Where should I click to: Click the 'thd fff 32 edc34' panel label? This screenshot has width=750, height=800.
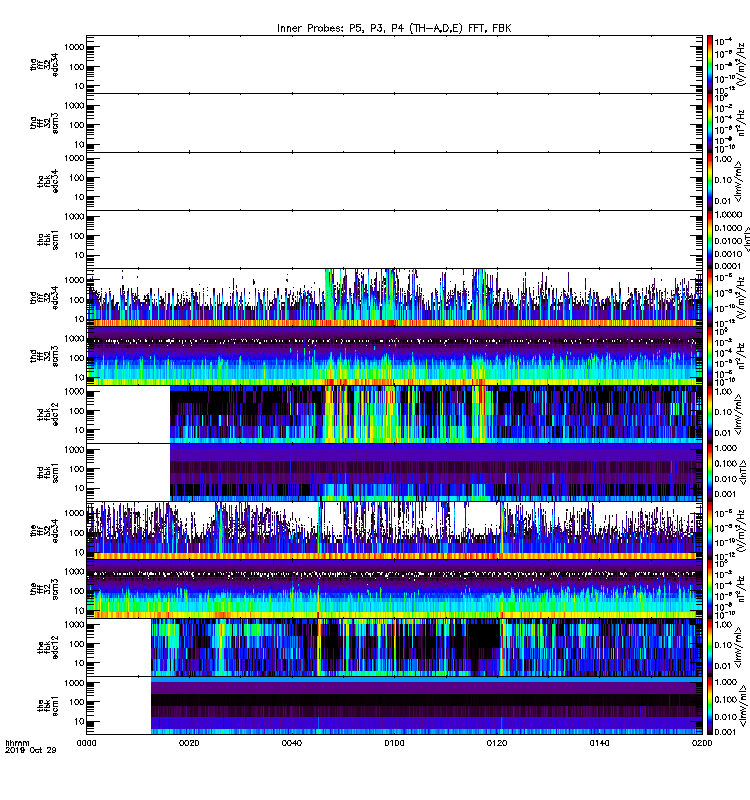44,297
